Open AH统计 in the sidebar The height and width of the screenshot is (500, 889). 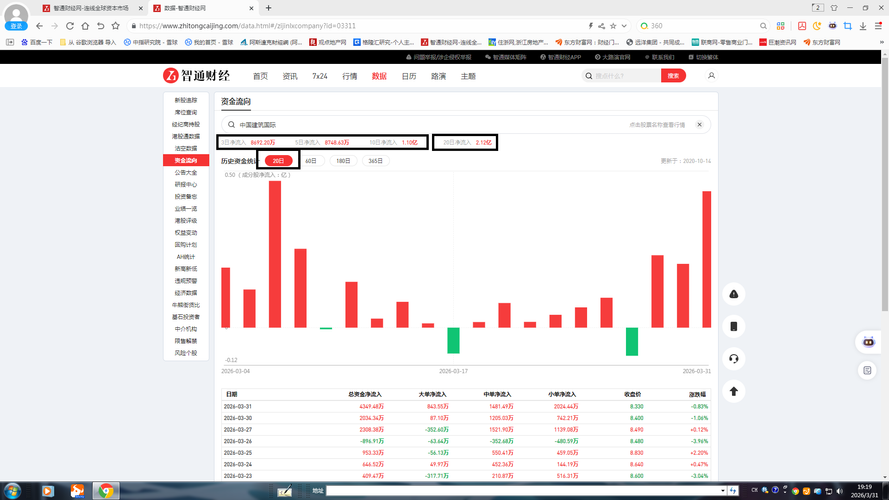(x=186, y=257)
